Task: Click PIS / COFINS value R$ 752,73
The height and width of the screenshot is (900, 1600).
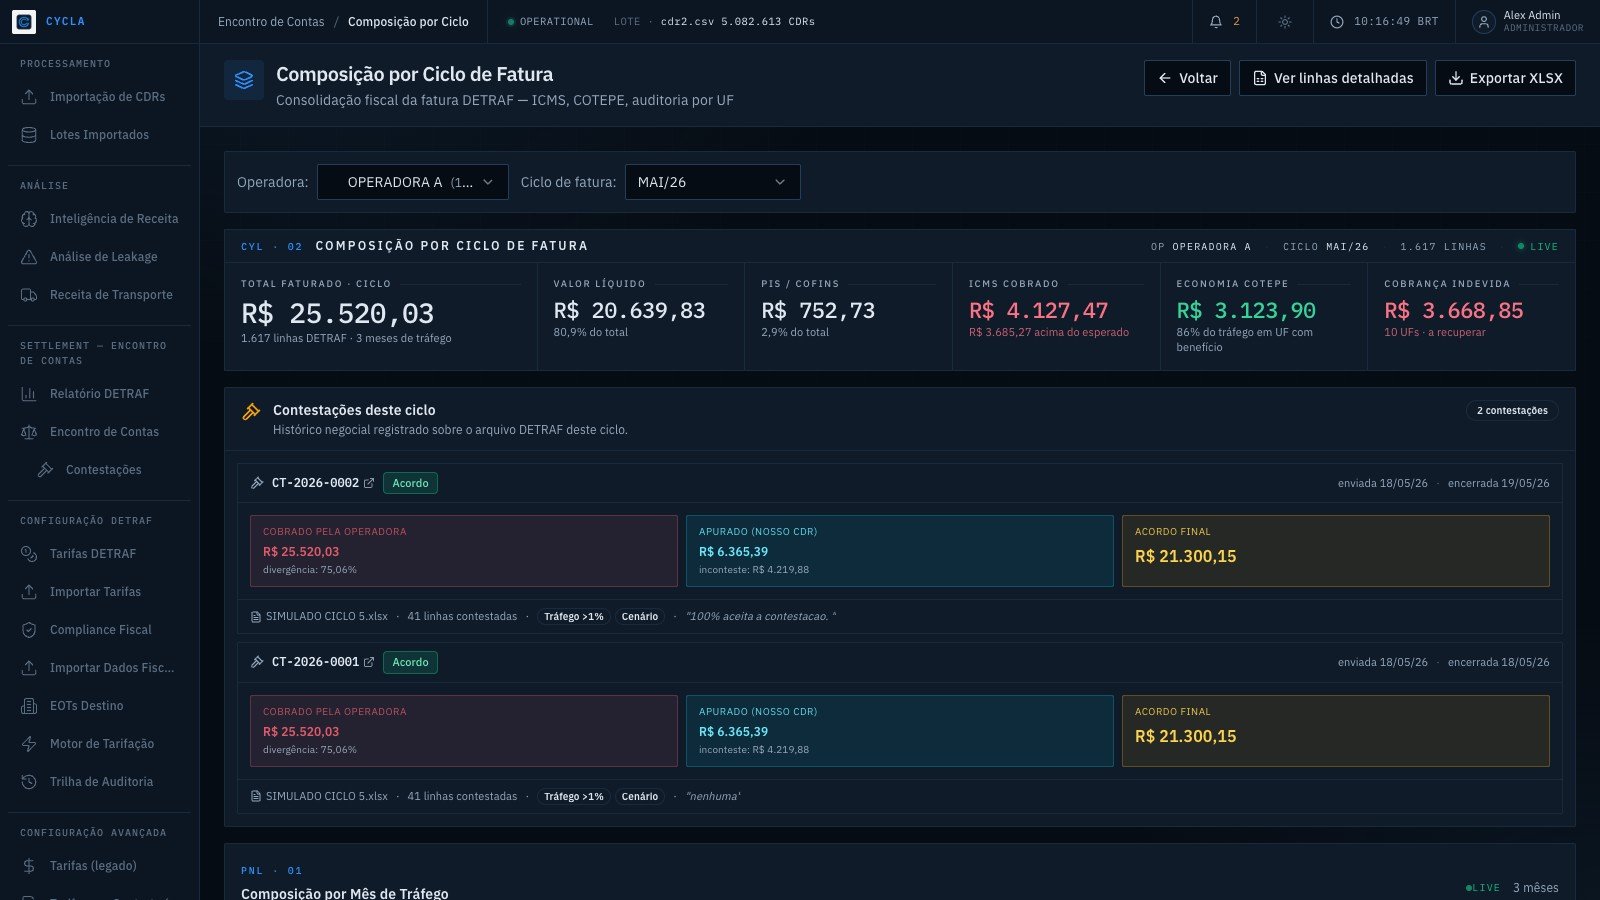Action: click(x=818, y=311)
